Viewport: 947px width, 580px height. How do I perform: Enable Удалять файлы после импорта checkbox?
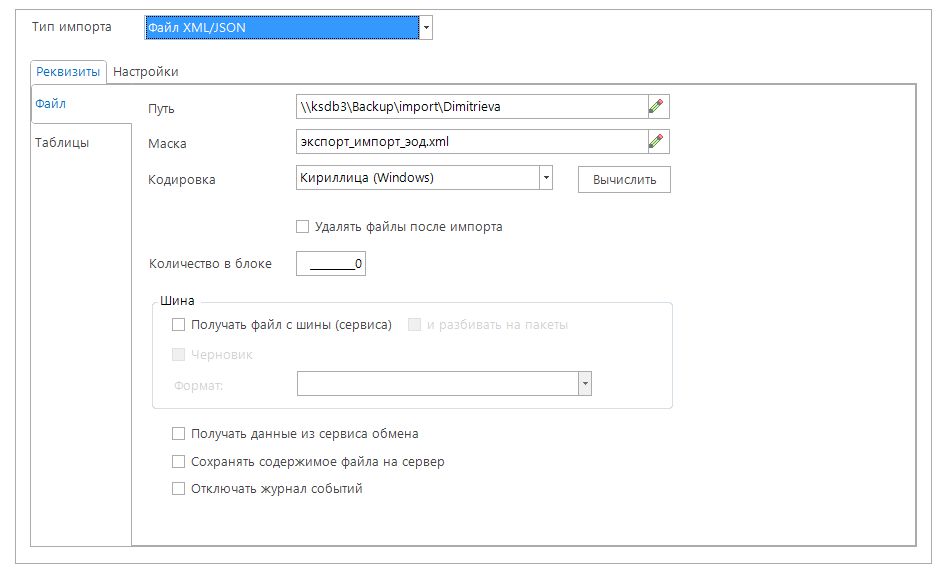click(303, 227)
